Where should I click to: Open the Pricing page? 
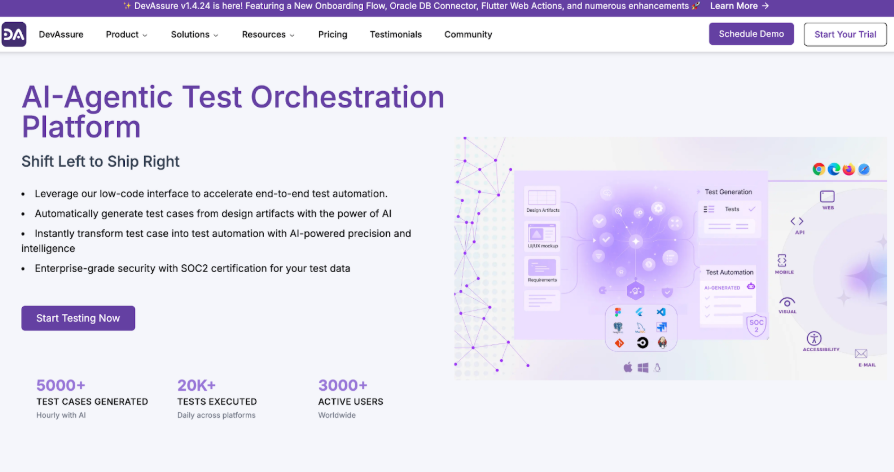(x=332, y=34)
